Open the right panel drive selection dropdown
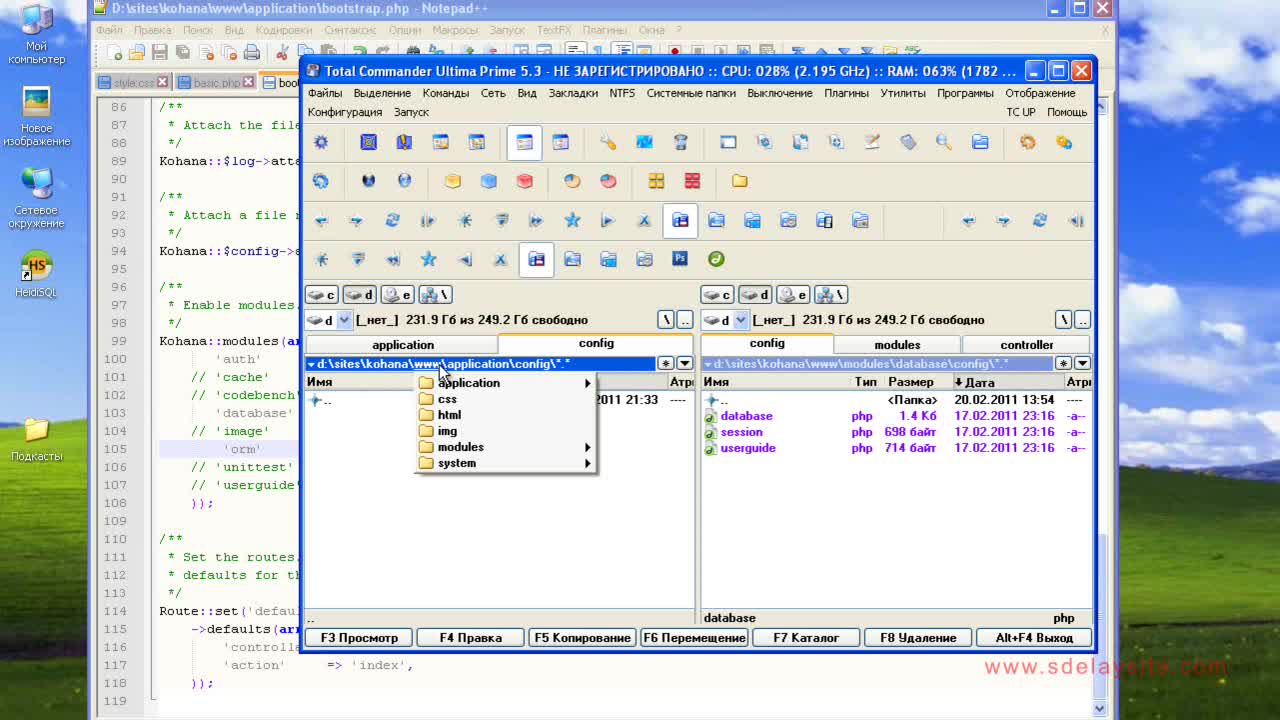1280x720 pixels. [740, 320]
